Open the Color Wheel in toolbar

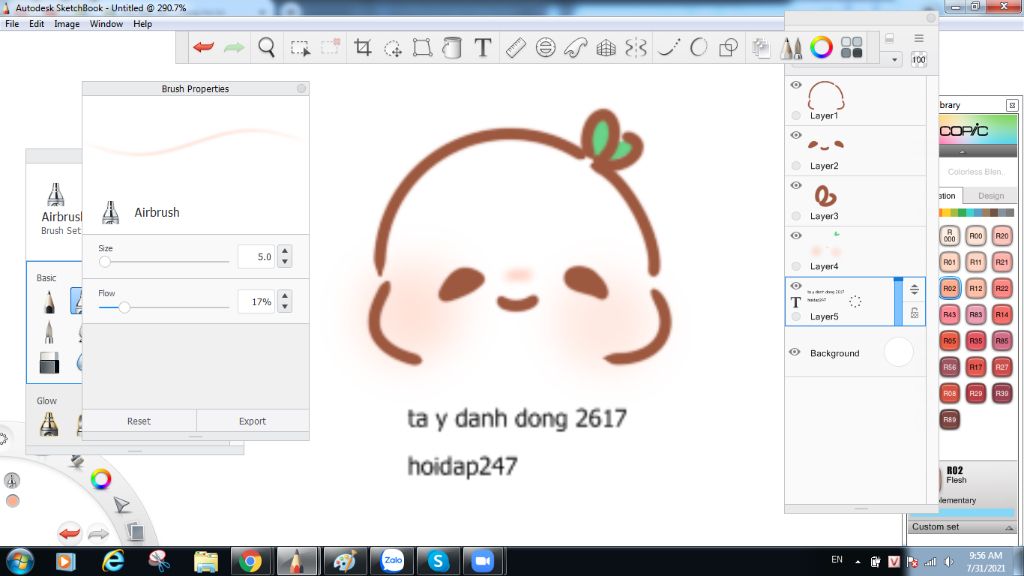pos(821,47)
